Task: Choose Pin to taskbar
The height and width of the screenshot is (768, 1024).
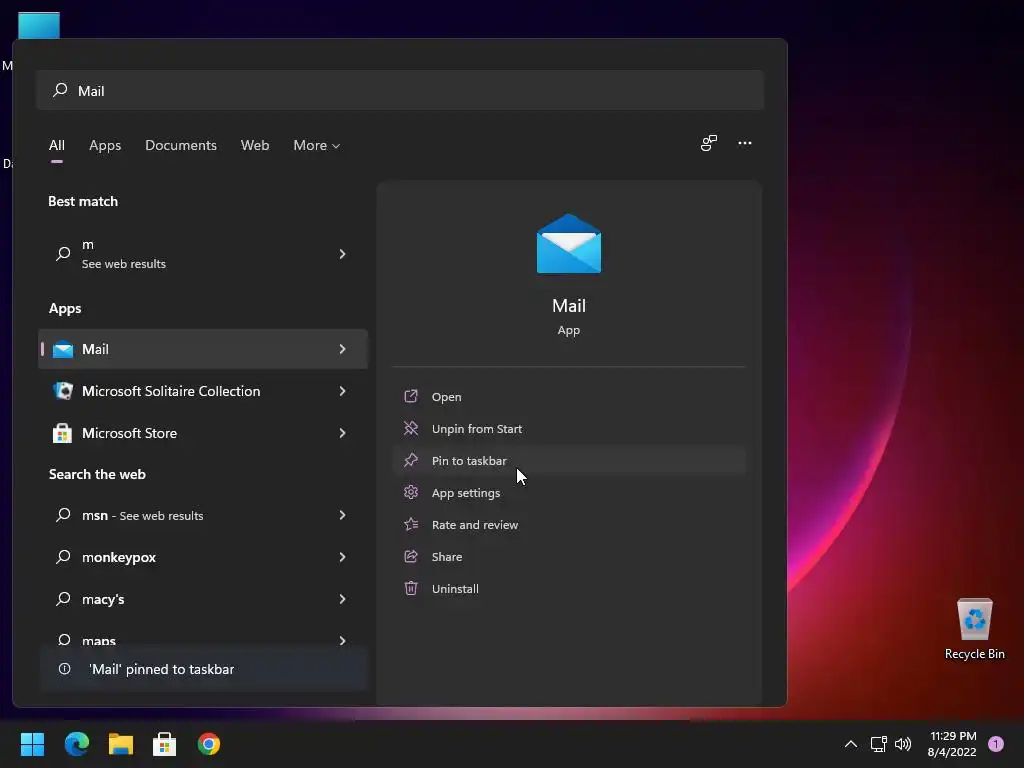Action: 569,460
